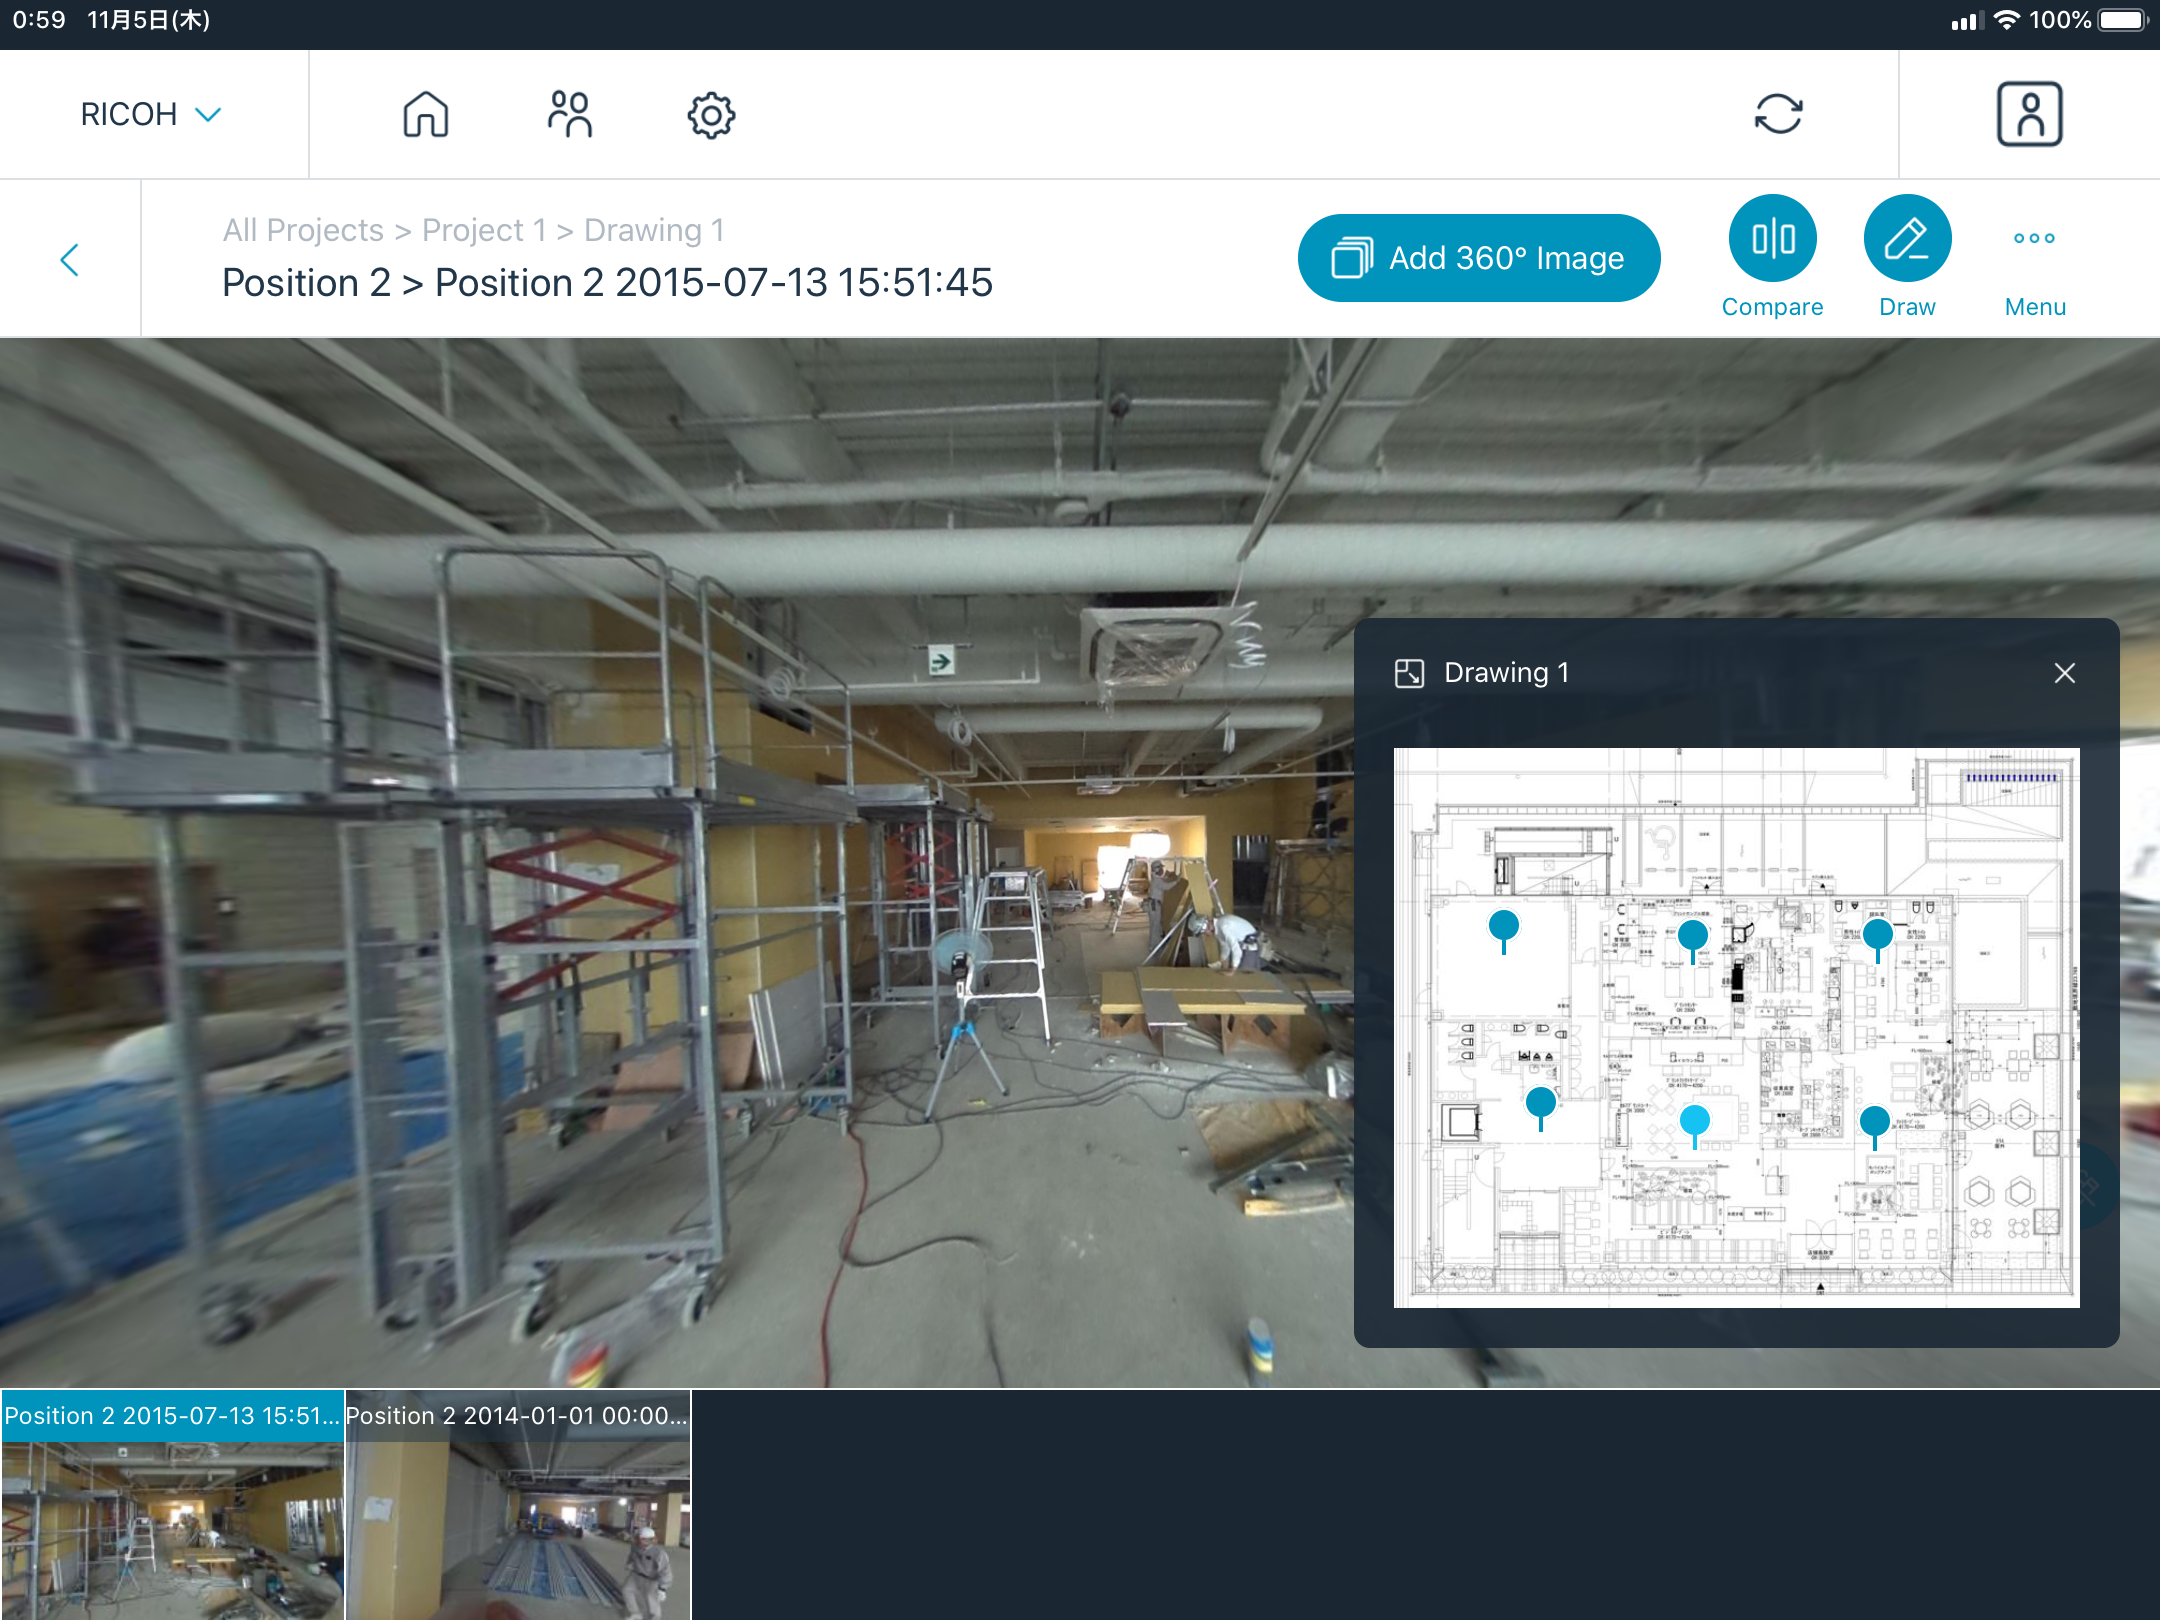Go to Project 1 breadcrumb
Screen dimensions: 2160x1620
[x=484, y=230]
